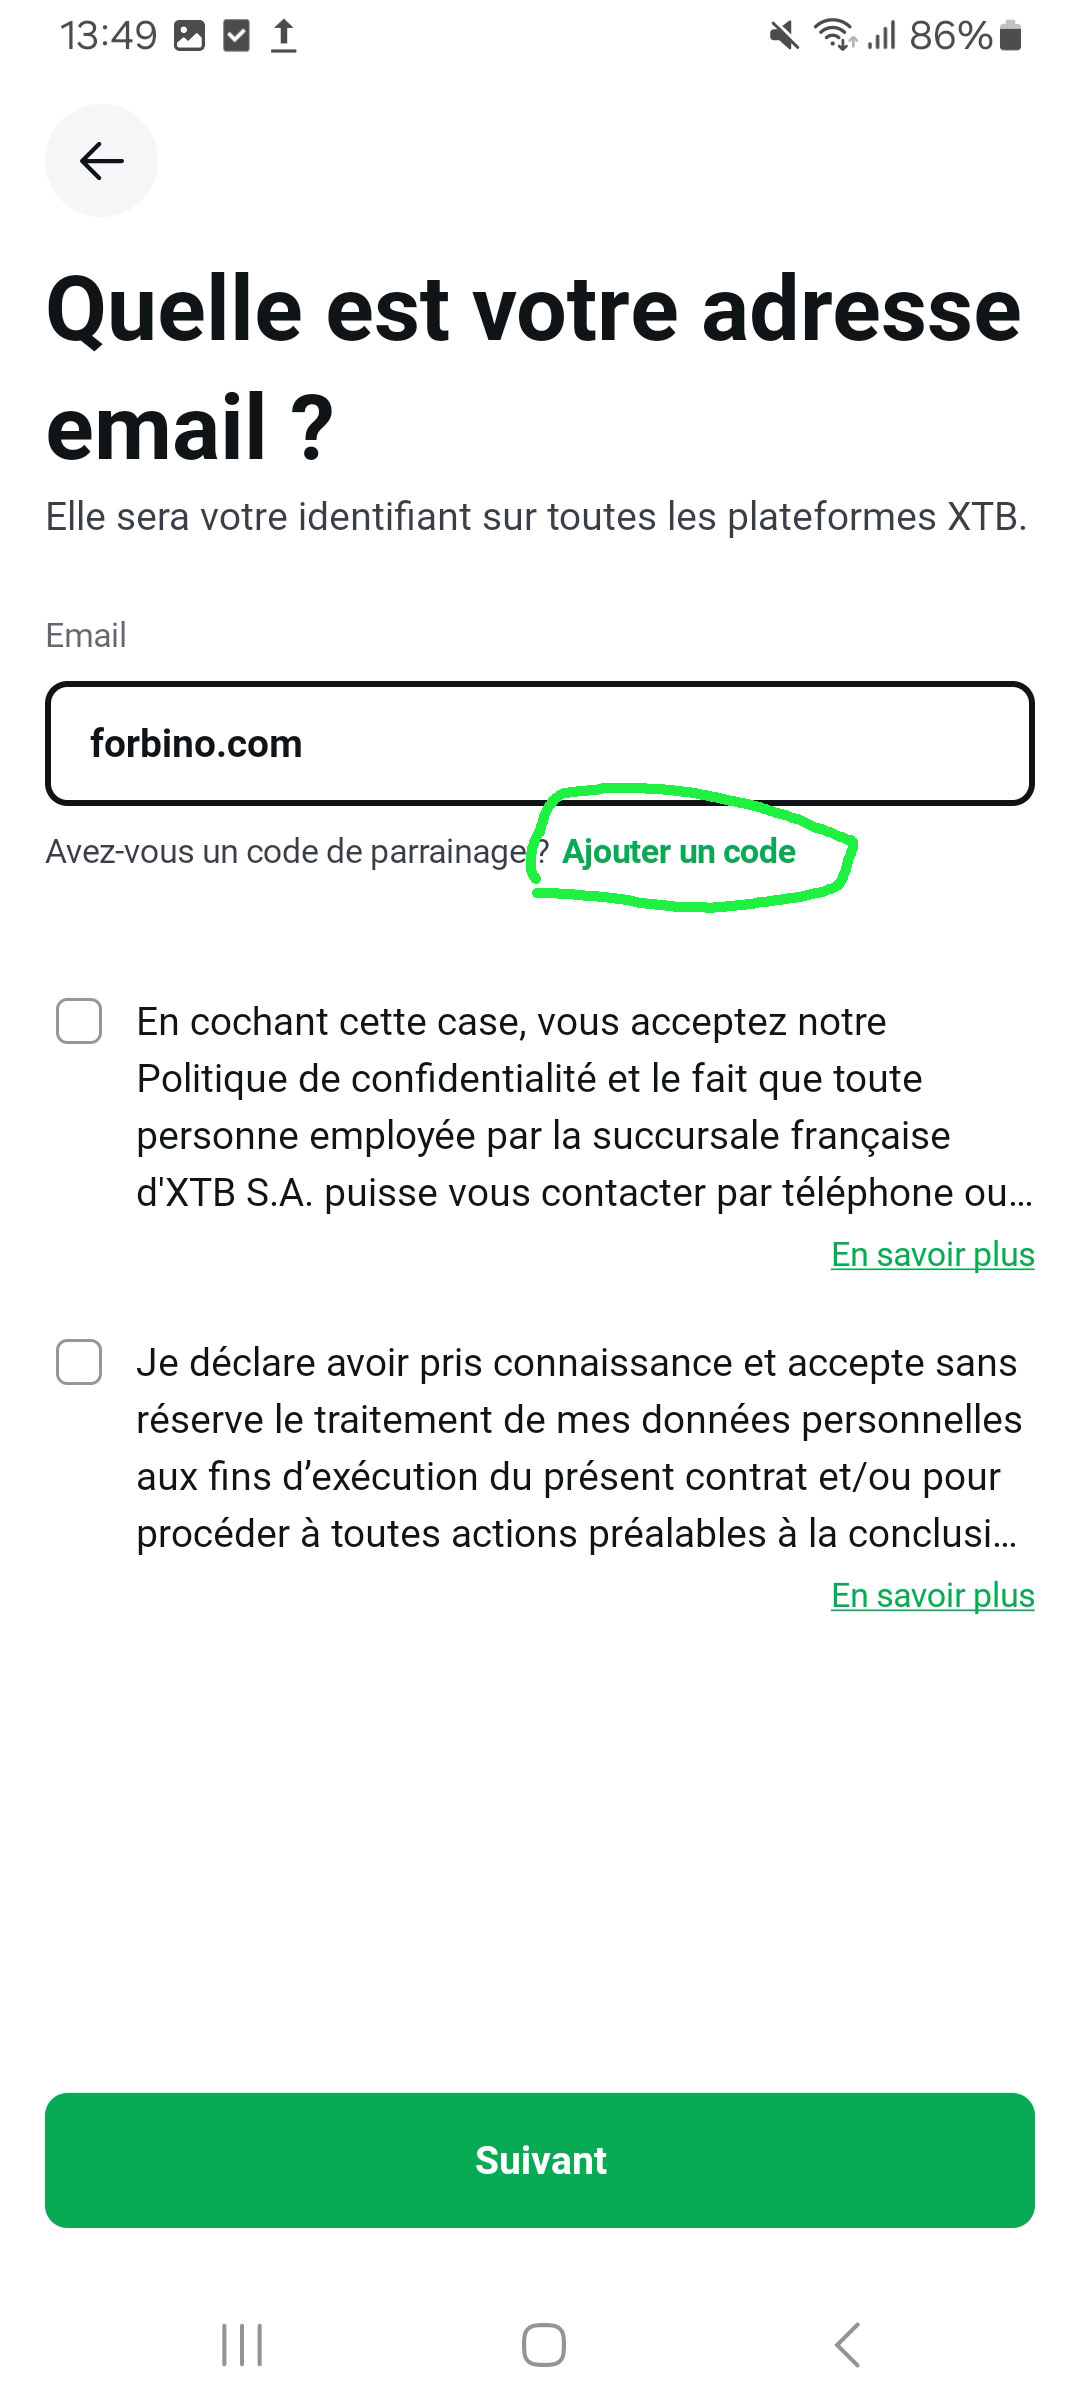Viewport: 1080px width, 2408px height.
Task: Expand privacy policy text via En savoir plus
Action: coord(932,1254)
